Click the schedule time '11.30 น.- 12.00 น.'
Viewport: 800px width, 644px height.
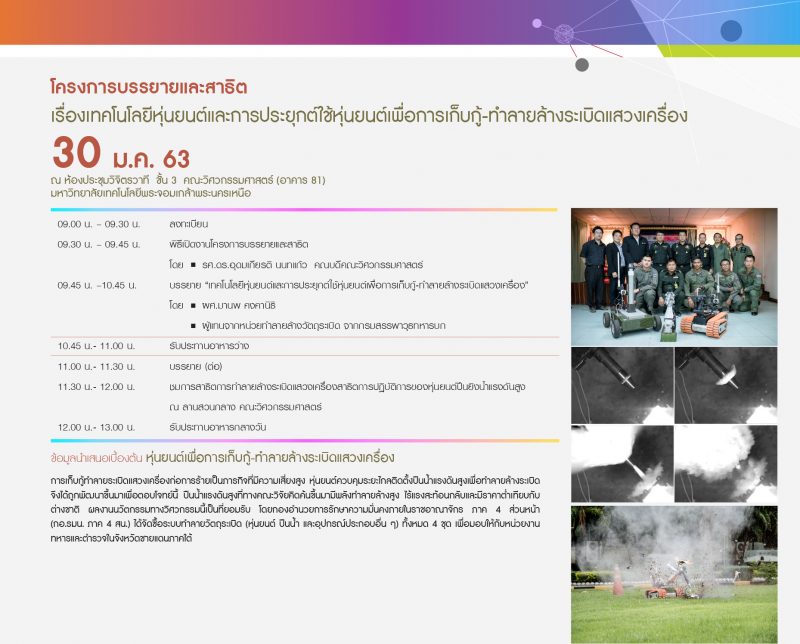tap(96, 387)
